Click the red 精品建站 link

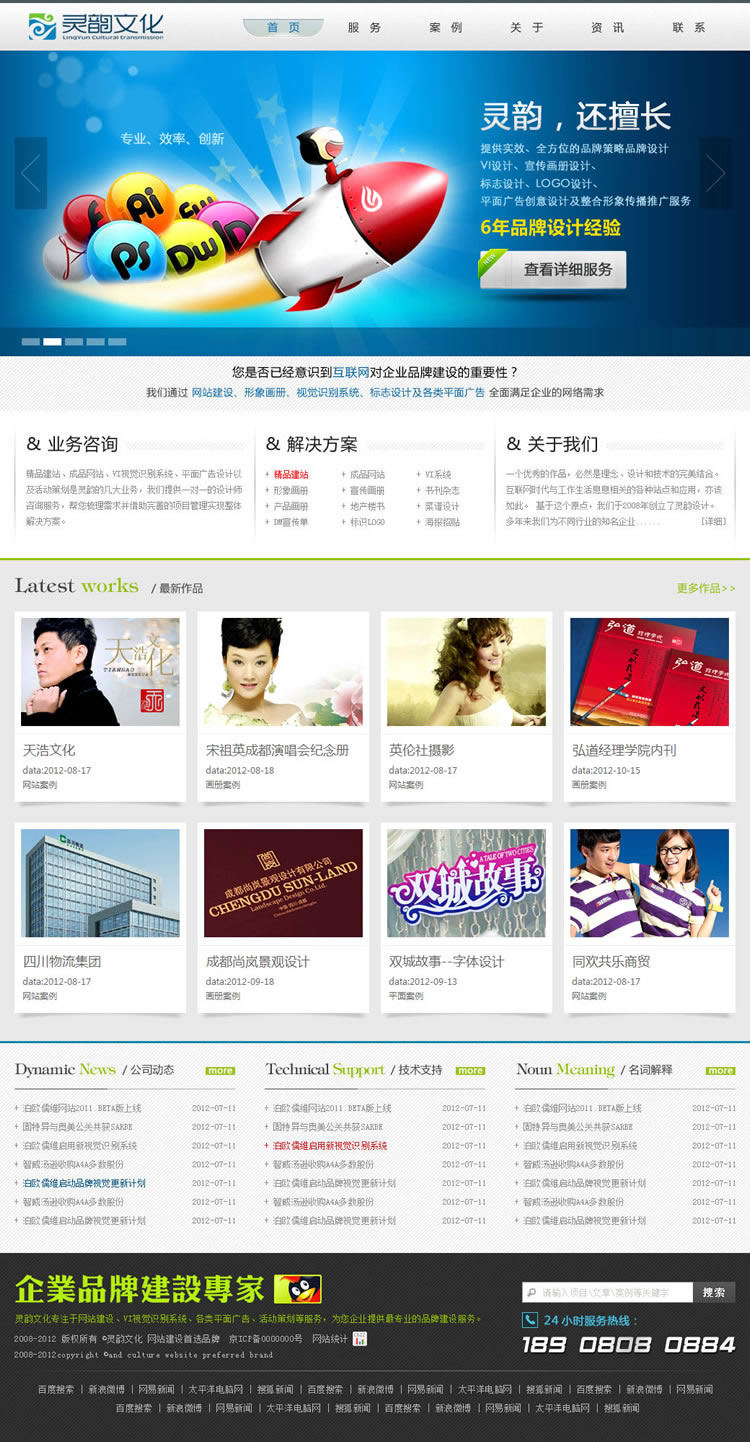[x=291, y=475]
